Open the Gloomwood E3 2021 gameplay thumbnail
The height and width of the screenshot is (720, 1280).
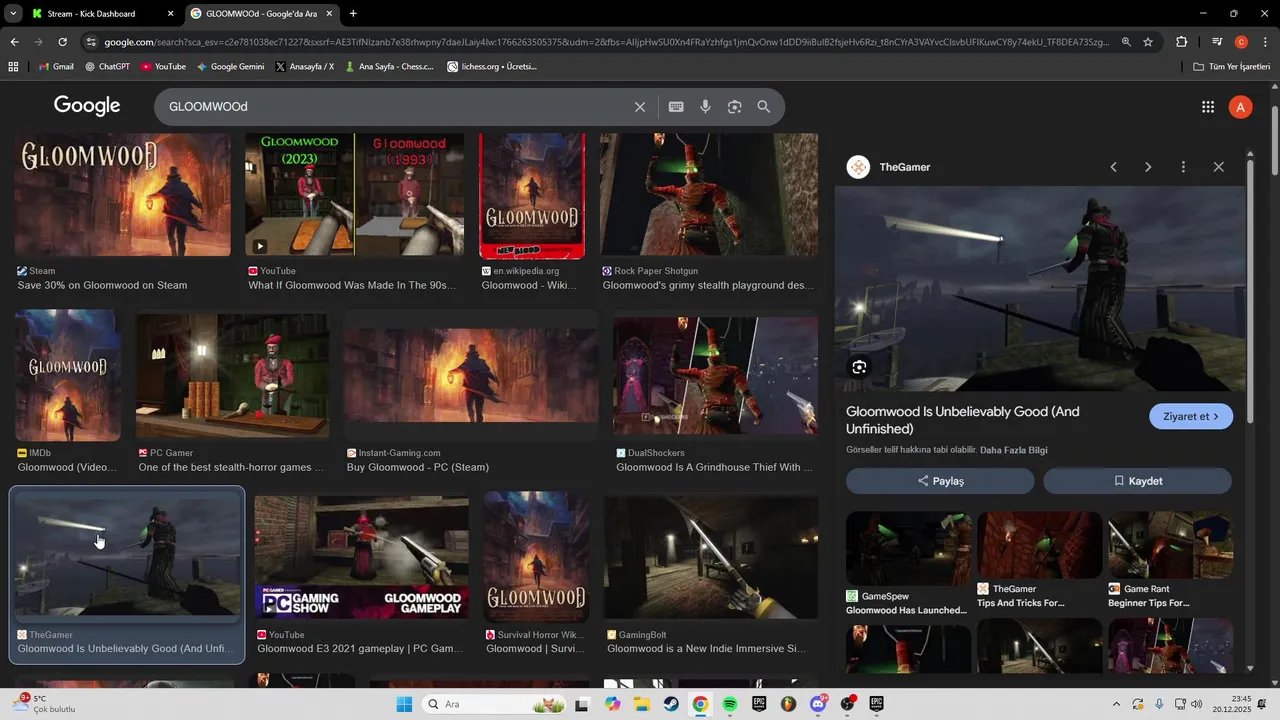pyautogui.click(x=361, y=558)
